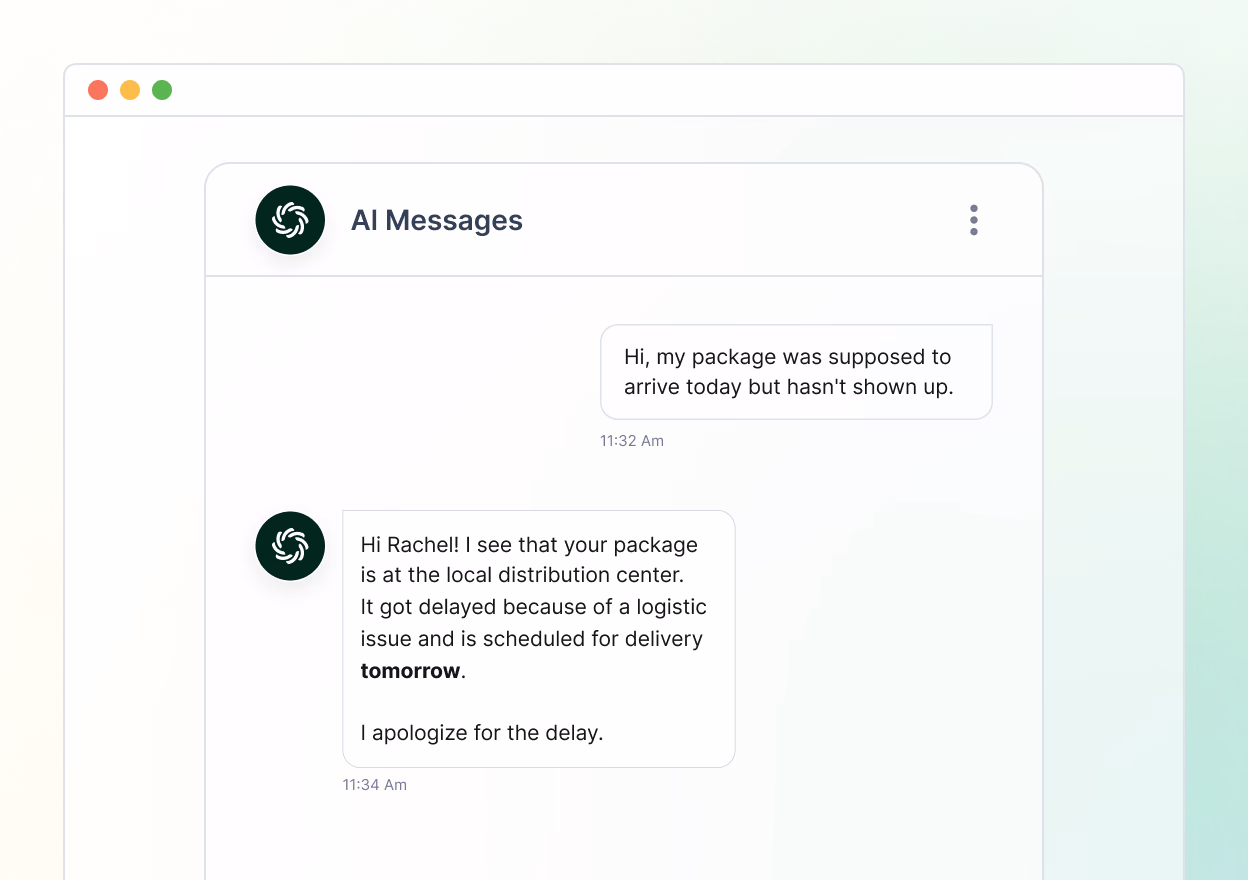Click the text "arrive today but hasn't shown up."
The height and width of the screenshot is (880, 1248).
(x=788, y=387)
